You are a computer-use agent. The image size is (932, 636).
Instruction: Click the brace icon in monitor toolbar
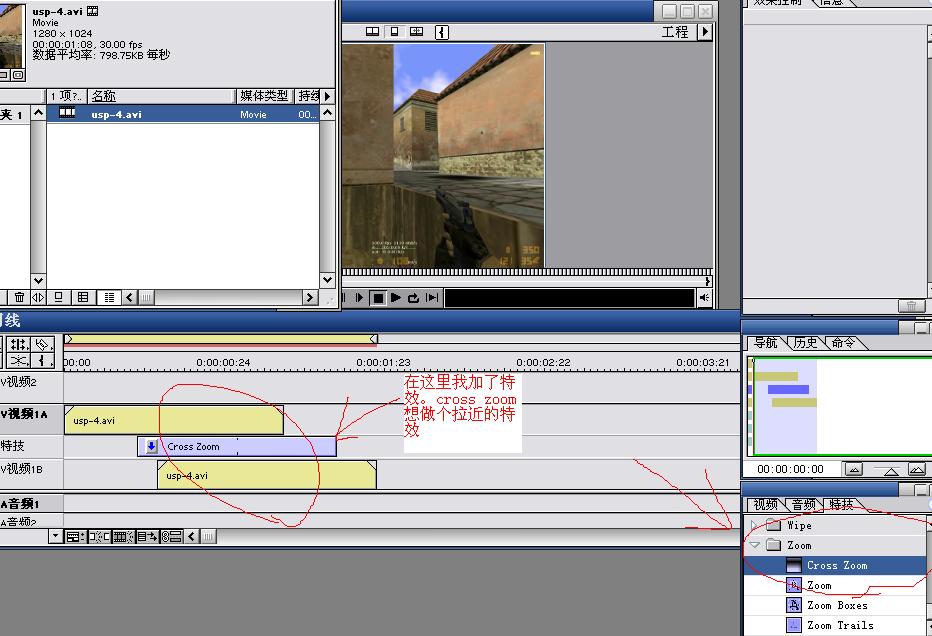[442, 32]
